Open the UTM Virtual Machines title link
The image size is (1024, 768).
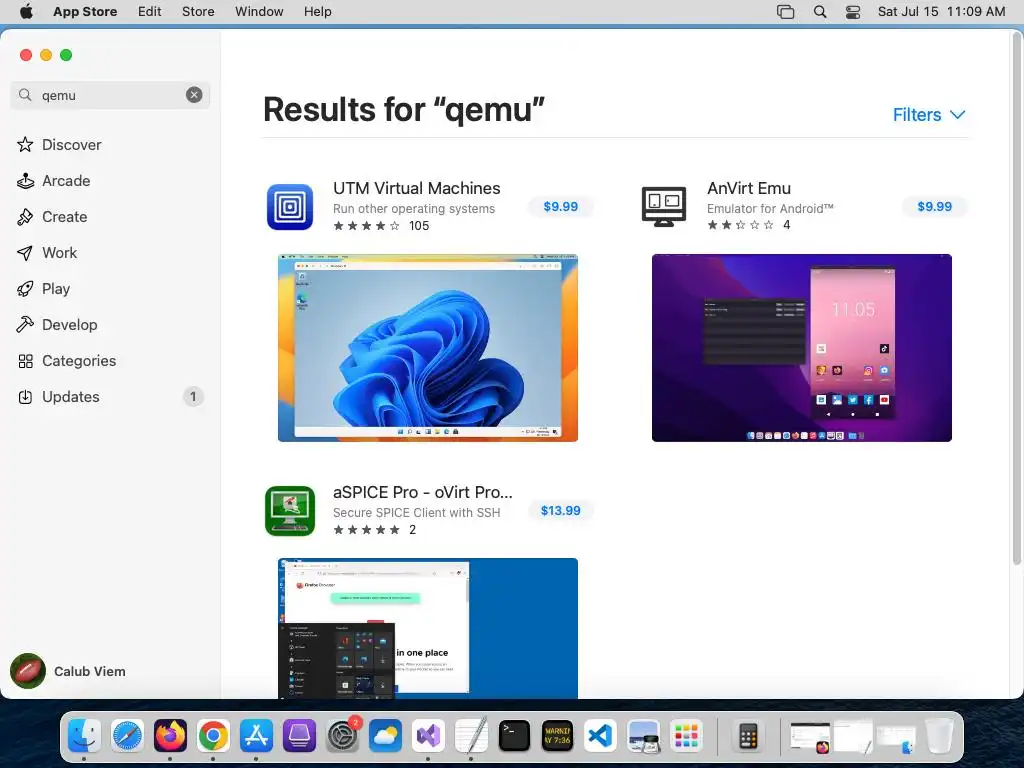[x=417, y=188]
